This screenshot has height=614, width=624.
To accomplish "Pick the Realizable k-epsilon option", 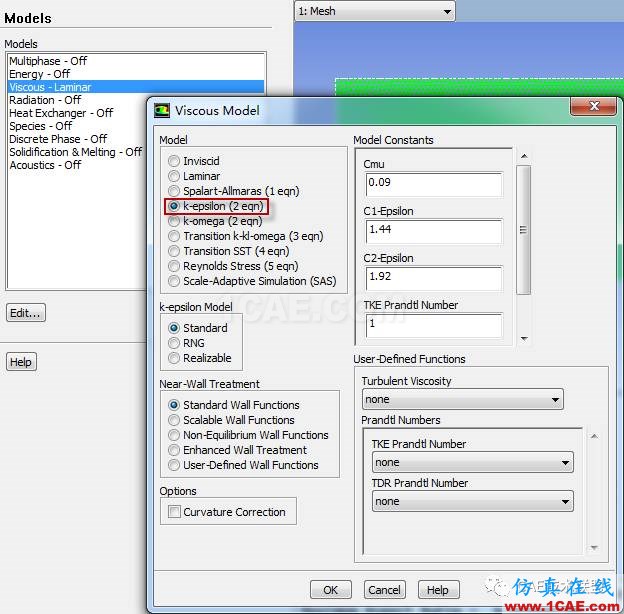I will pos(174,358).
